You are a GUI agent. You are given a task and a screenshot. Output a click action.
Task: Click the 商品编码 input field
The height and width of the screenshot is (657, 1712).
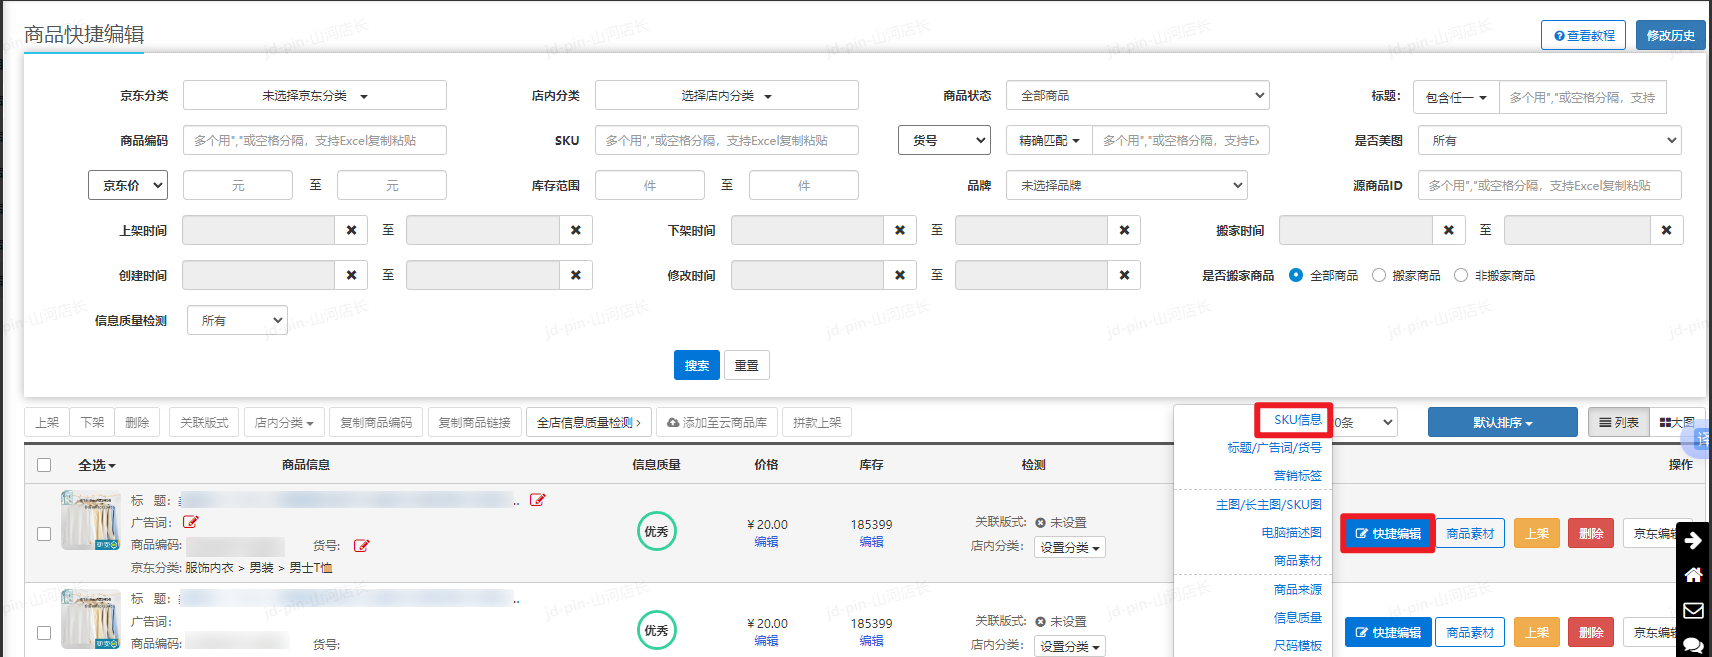pos(314,141)
